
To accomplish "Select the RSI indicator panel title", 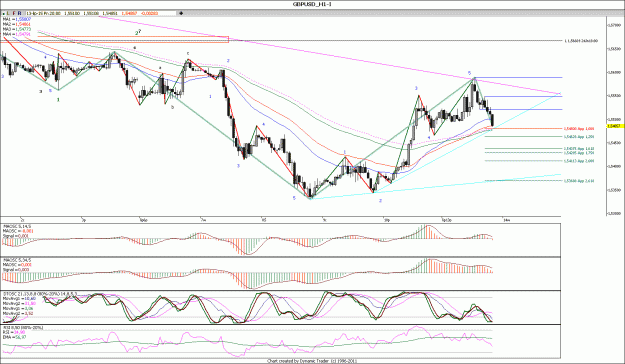I will coord(23,328).
